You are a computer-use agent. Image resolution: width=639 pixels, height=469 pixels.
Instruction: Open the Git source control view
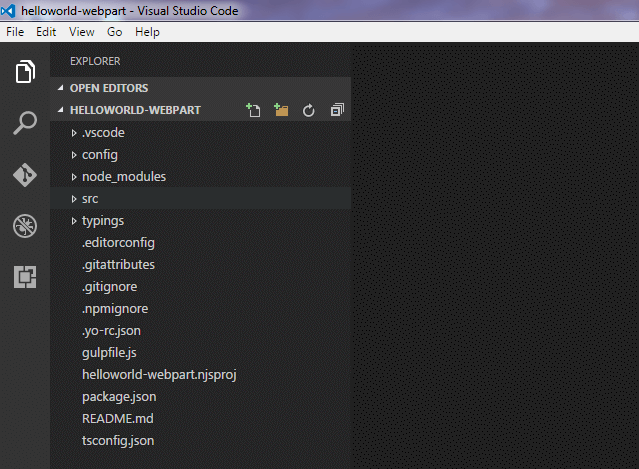coord(25,175)
